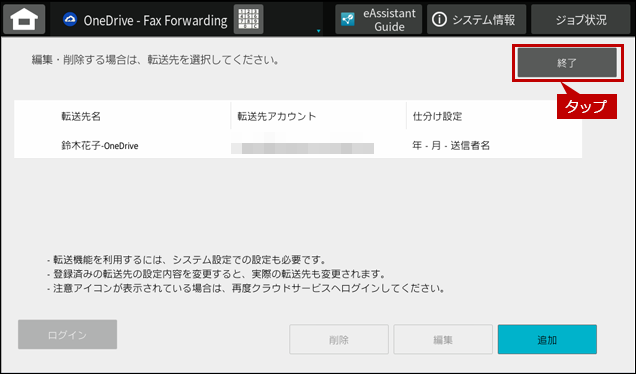Expand the small title bar dropdown arrow

(x=318, y=31)
